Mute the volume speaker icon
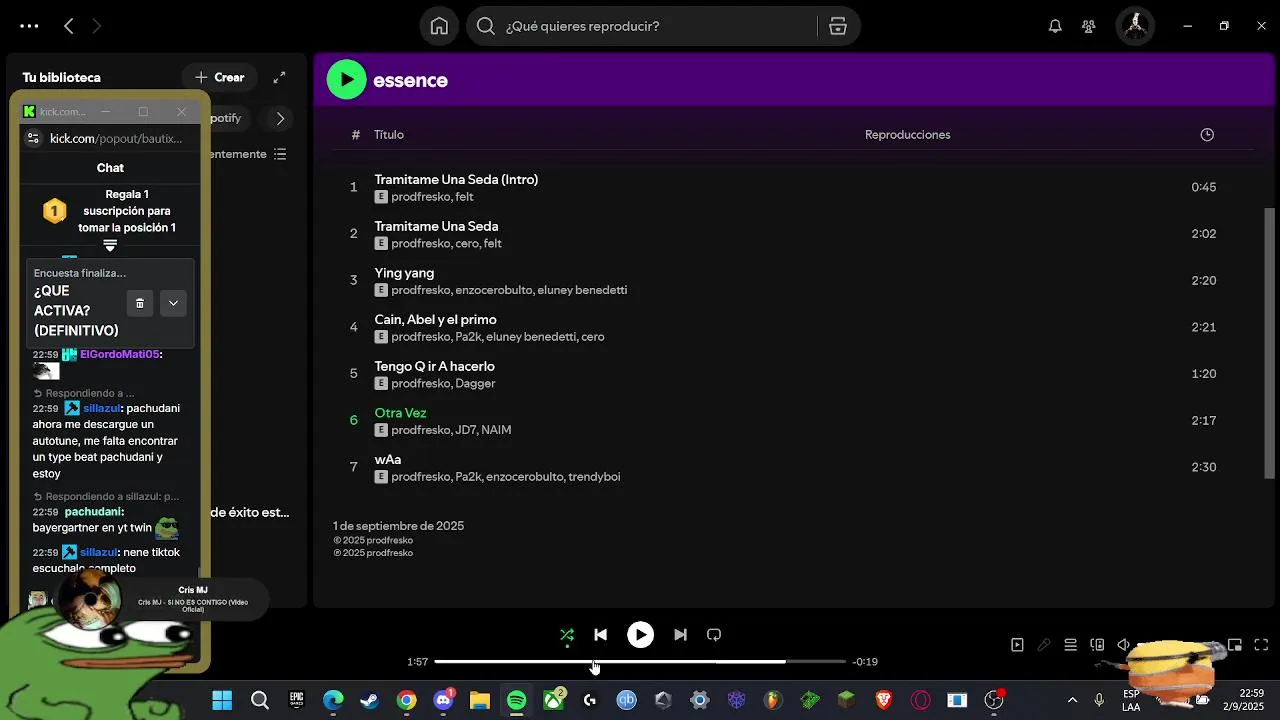This screenshot has width=1280, height=720. (1123, 645)
